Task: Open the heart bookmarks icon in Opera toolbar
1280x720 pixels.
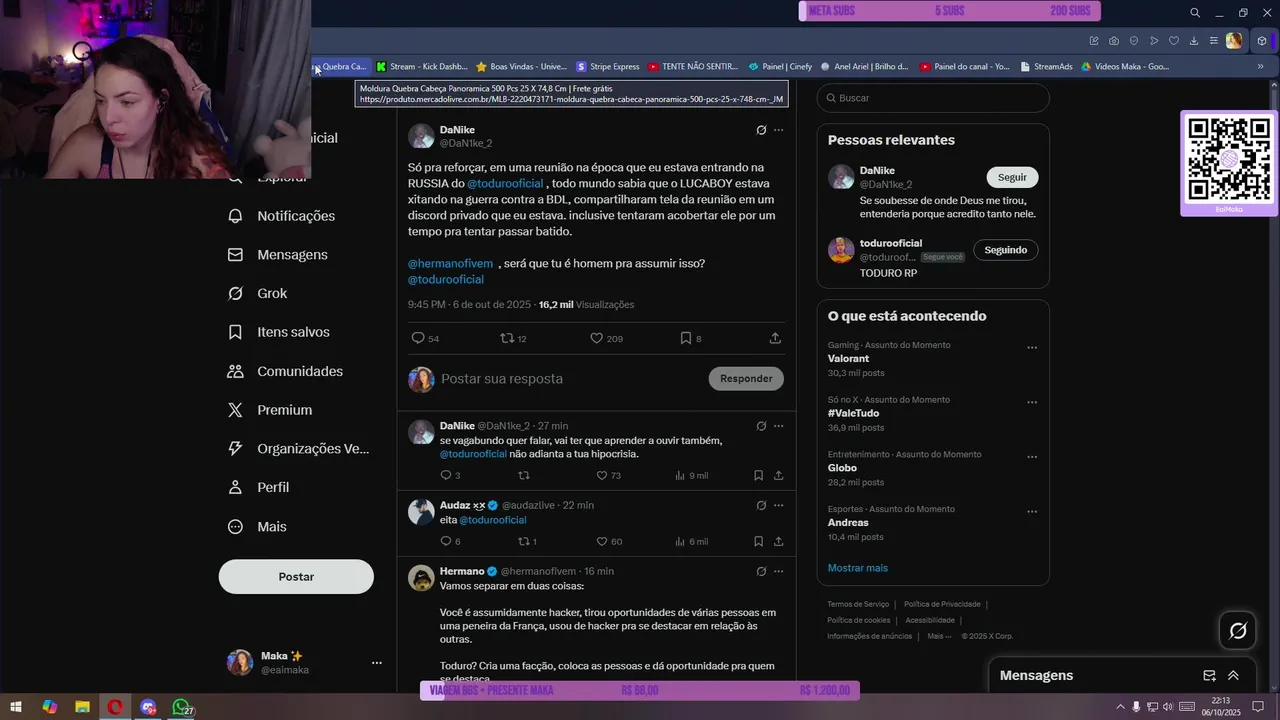Action: tap(1174, 41)
